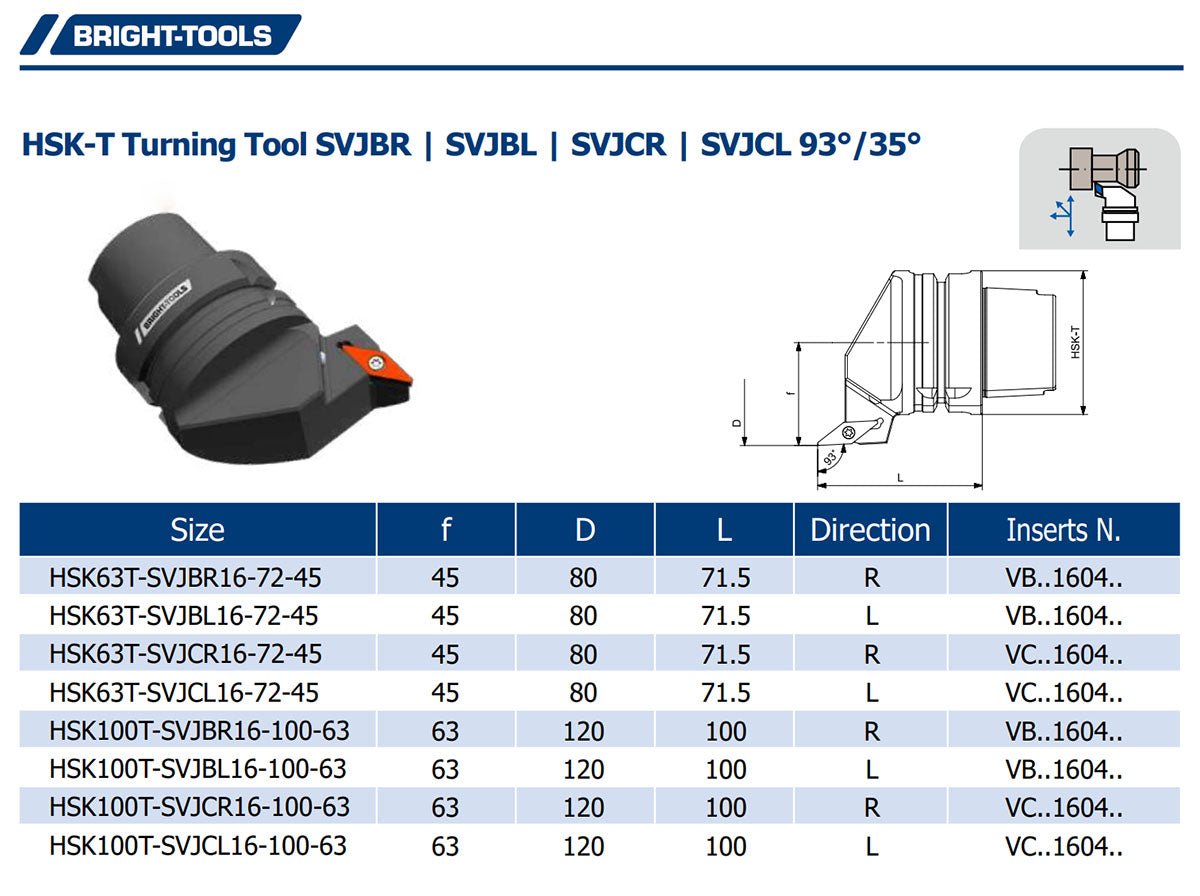Click the turning application diagram icon
Image resolution: width=1200 pixels, height=896 pixels.
pos(1100,189)
